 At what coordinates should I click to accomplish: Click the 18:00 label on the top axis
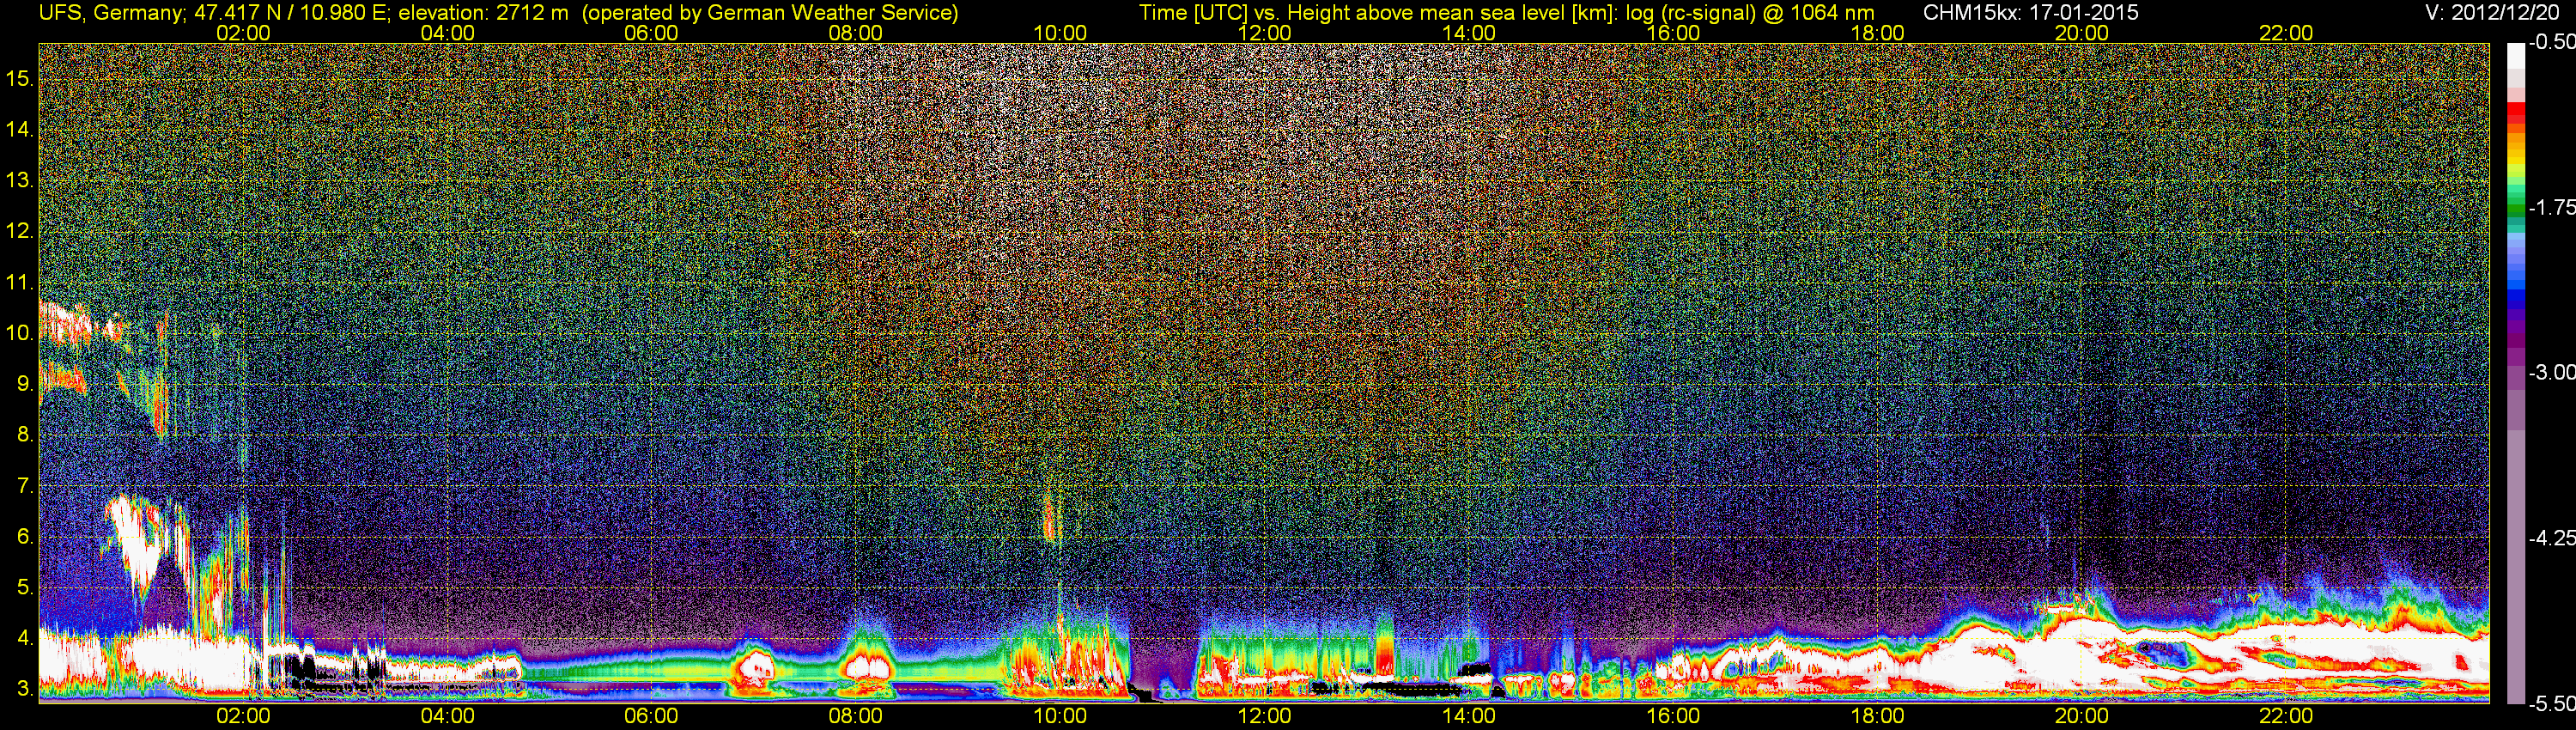(x=1877, y=33)
